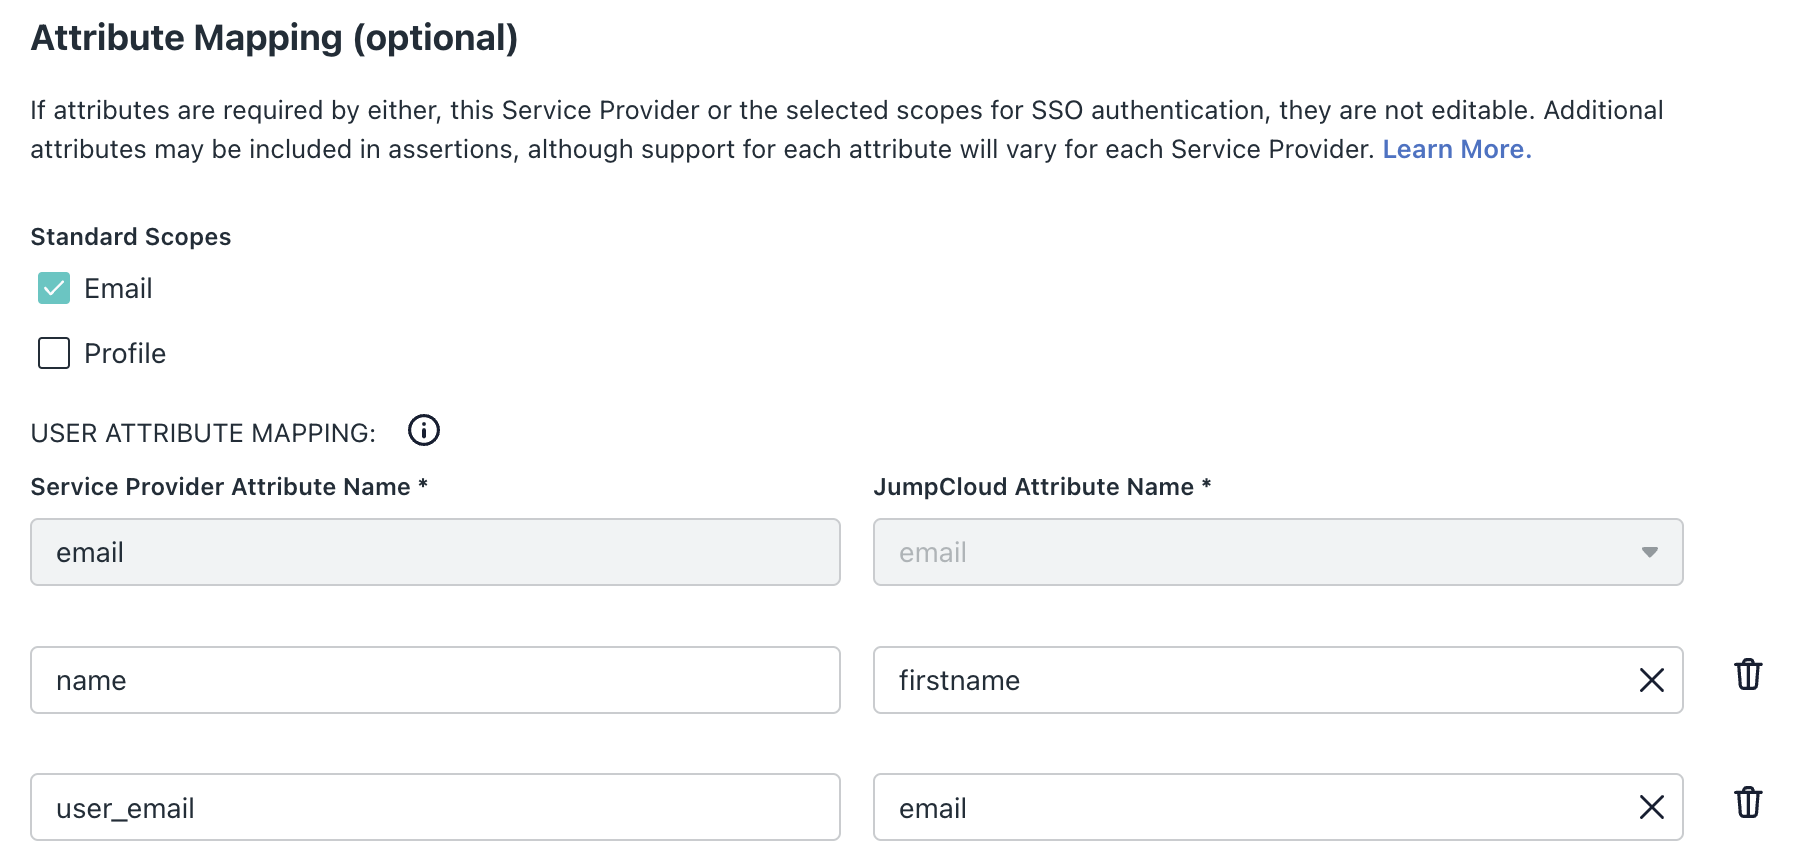Click the Profile scope label text

(x=125, y=353)
